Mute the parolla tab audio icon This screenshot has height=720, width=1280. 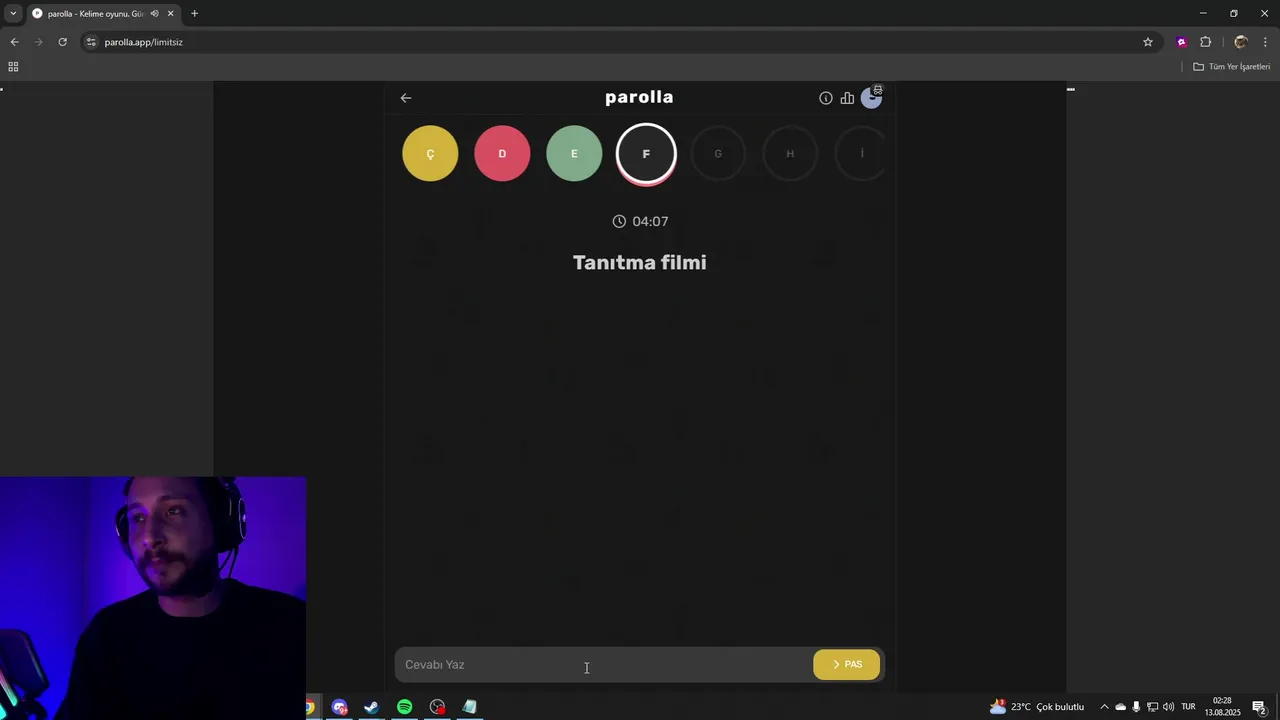click(x=154, y=14)
